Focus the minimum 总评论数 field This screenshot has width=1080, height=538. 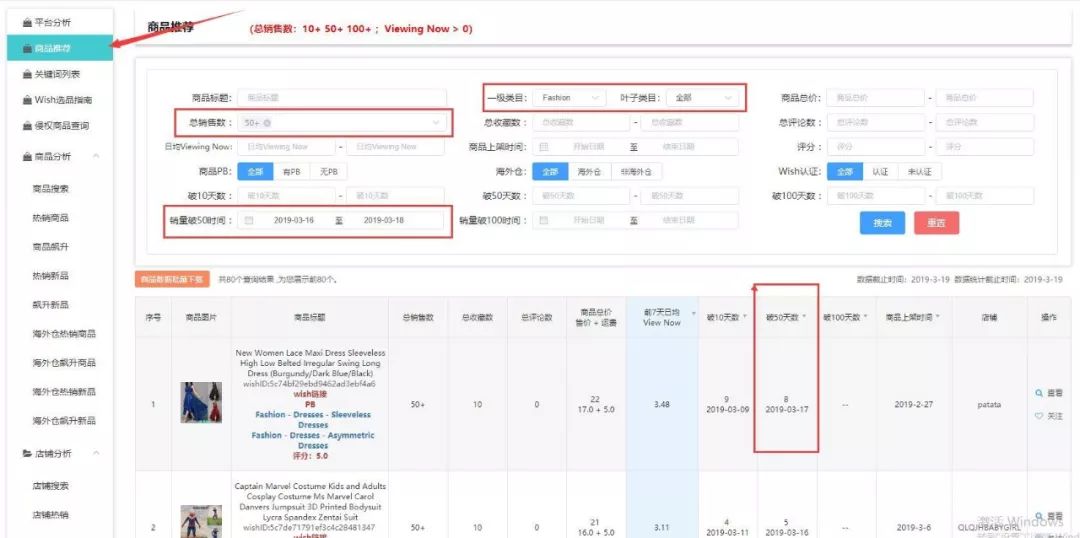click(x=875, y=123)
